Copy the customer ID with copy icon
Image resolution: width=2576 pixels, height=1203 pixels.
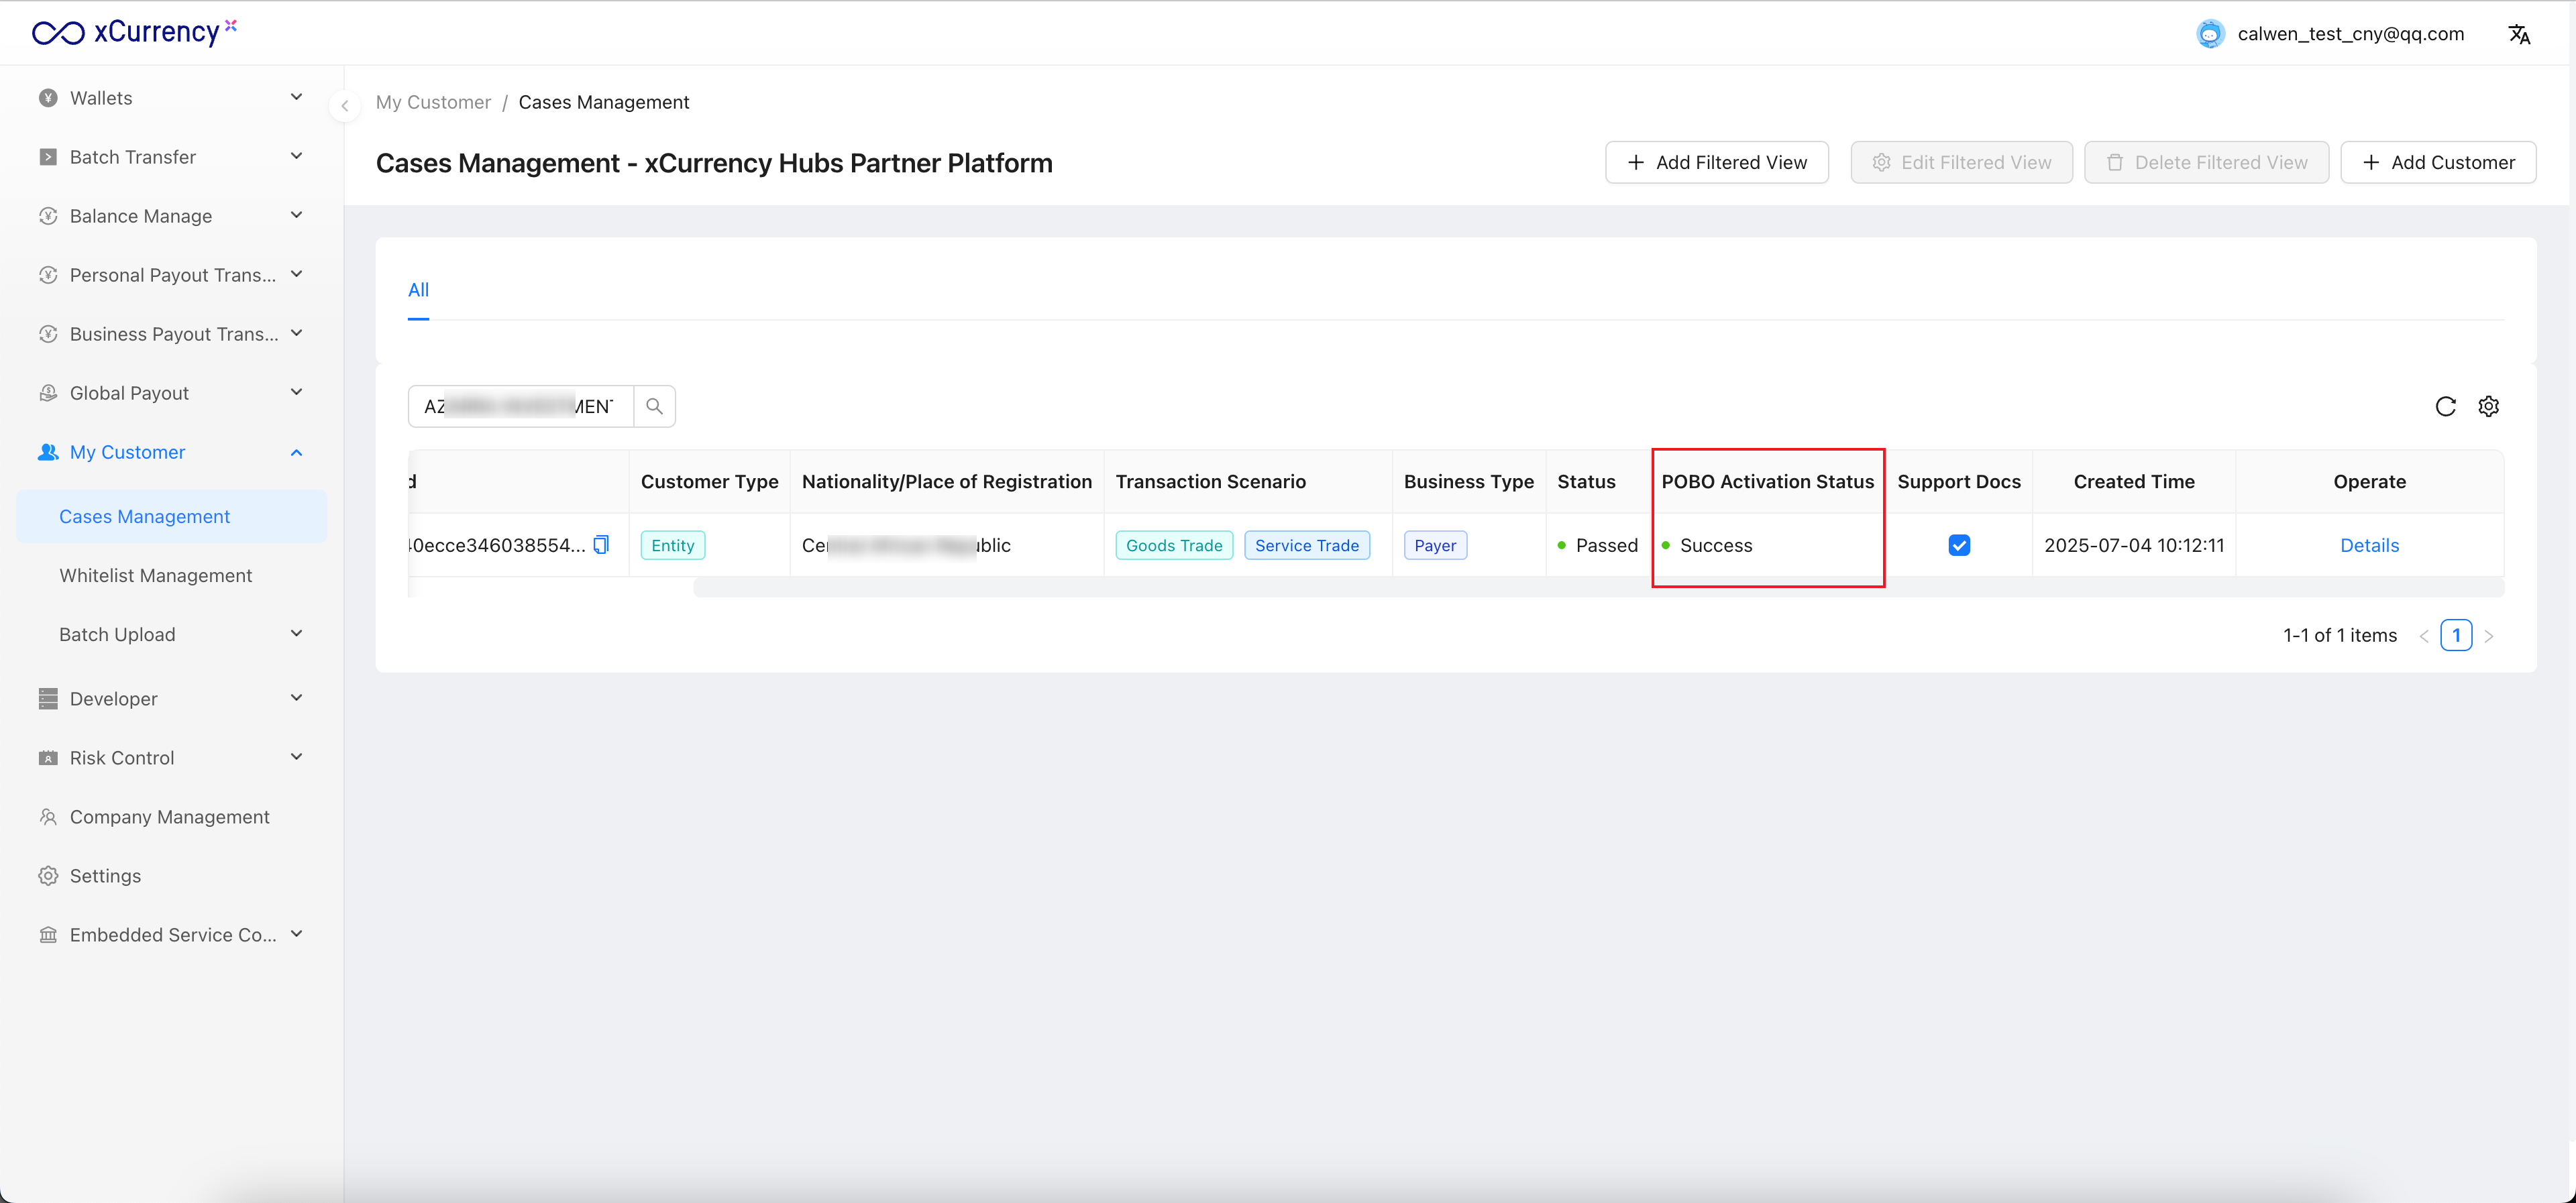601,544
